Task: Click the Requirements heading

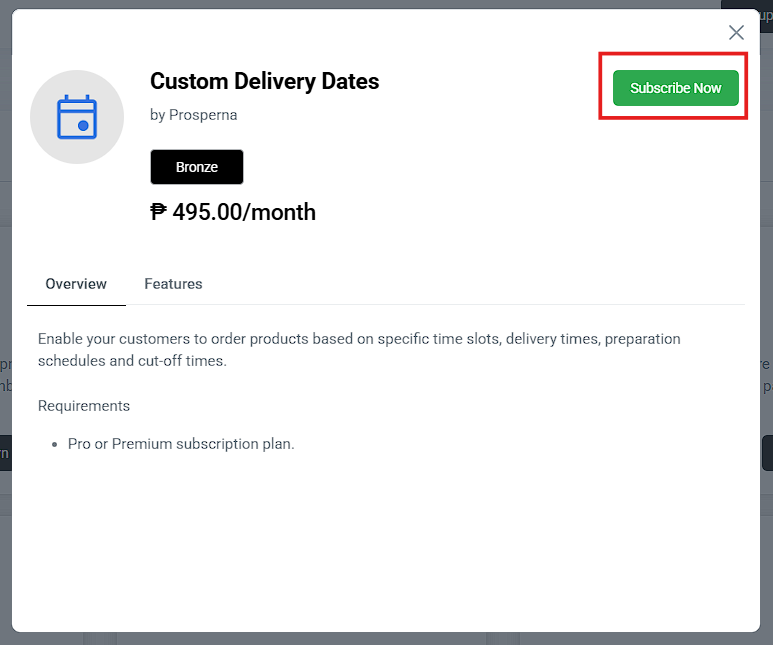Action: (x=84, y=406)
